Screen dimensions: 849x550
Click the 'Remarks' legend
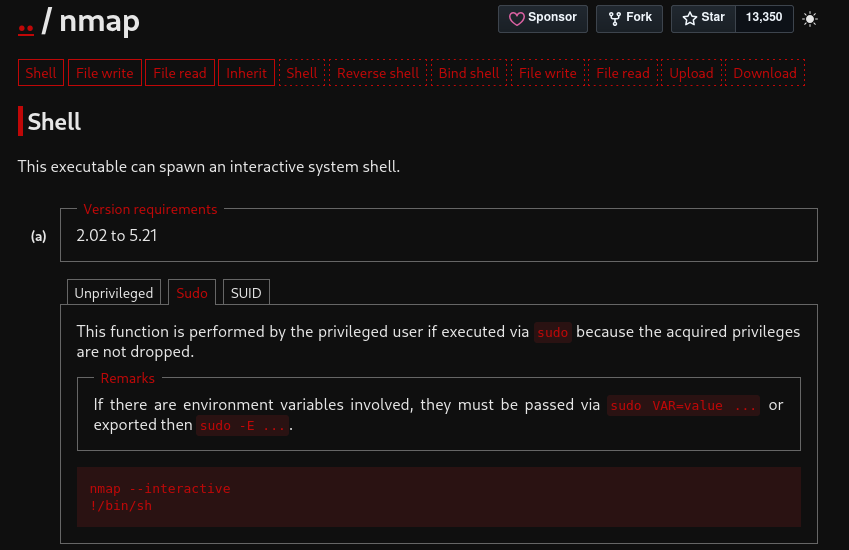(x=128, y=378)
